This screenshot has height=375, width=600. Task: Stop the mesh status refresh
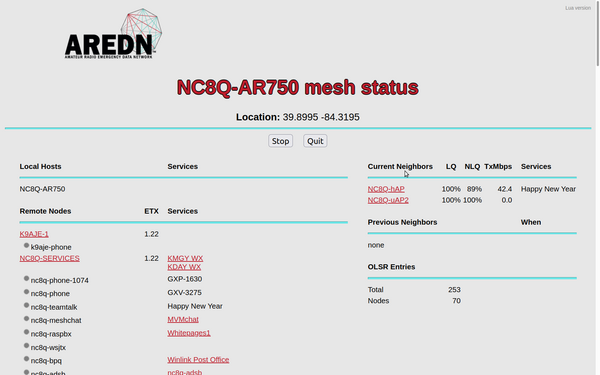(x=280, y=141)
